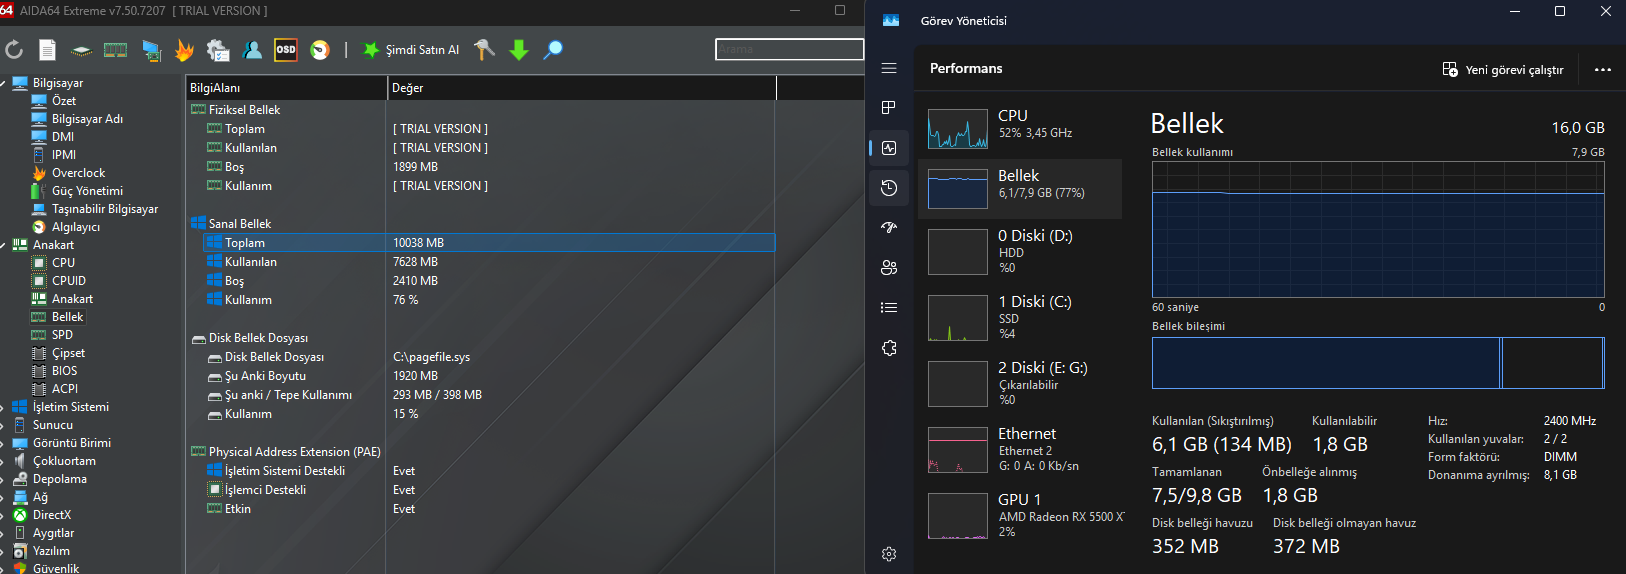This screenshot has height=574, width=1626.
Task: Open Task Manager App history icon
Action: coord(889,188)
